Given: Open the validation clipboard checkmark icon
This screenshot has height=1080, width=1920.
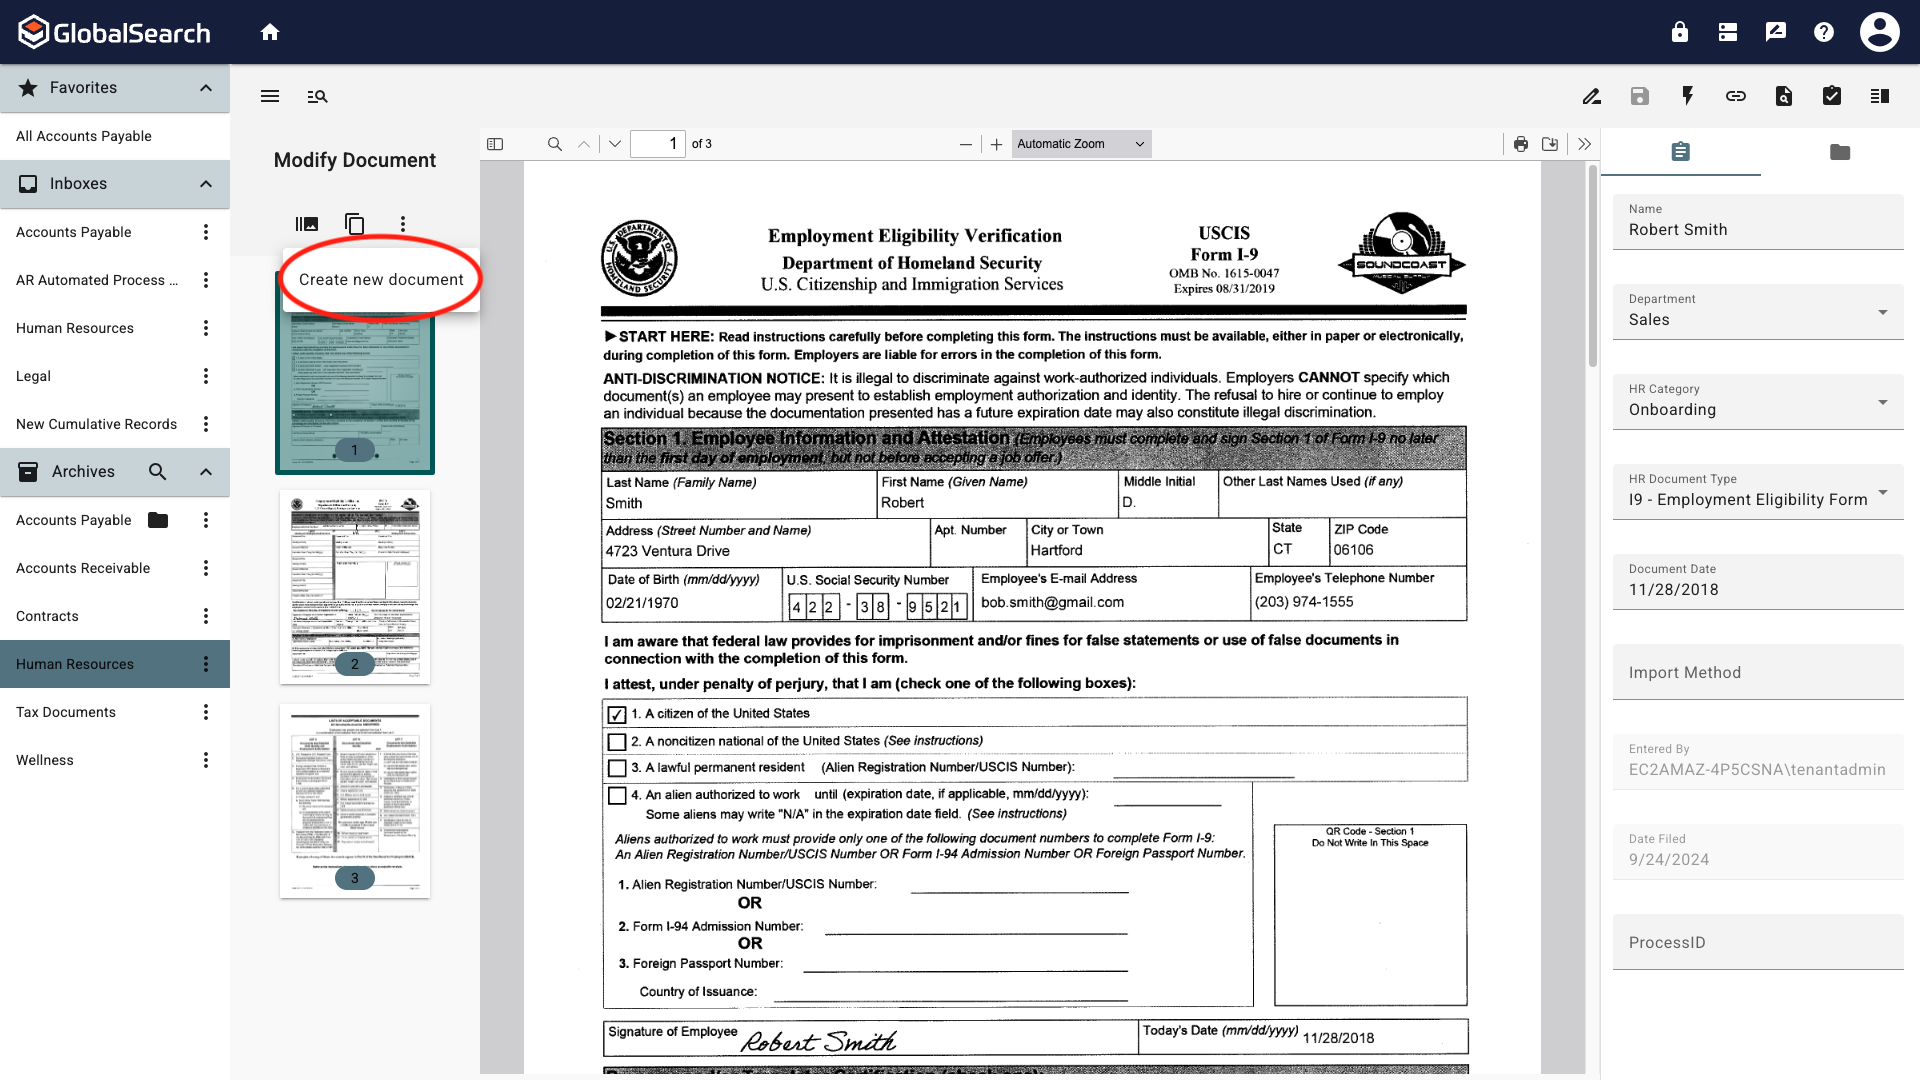Looking at the screenshot, I should [1832, 96].
